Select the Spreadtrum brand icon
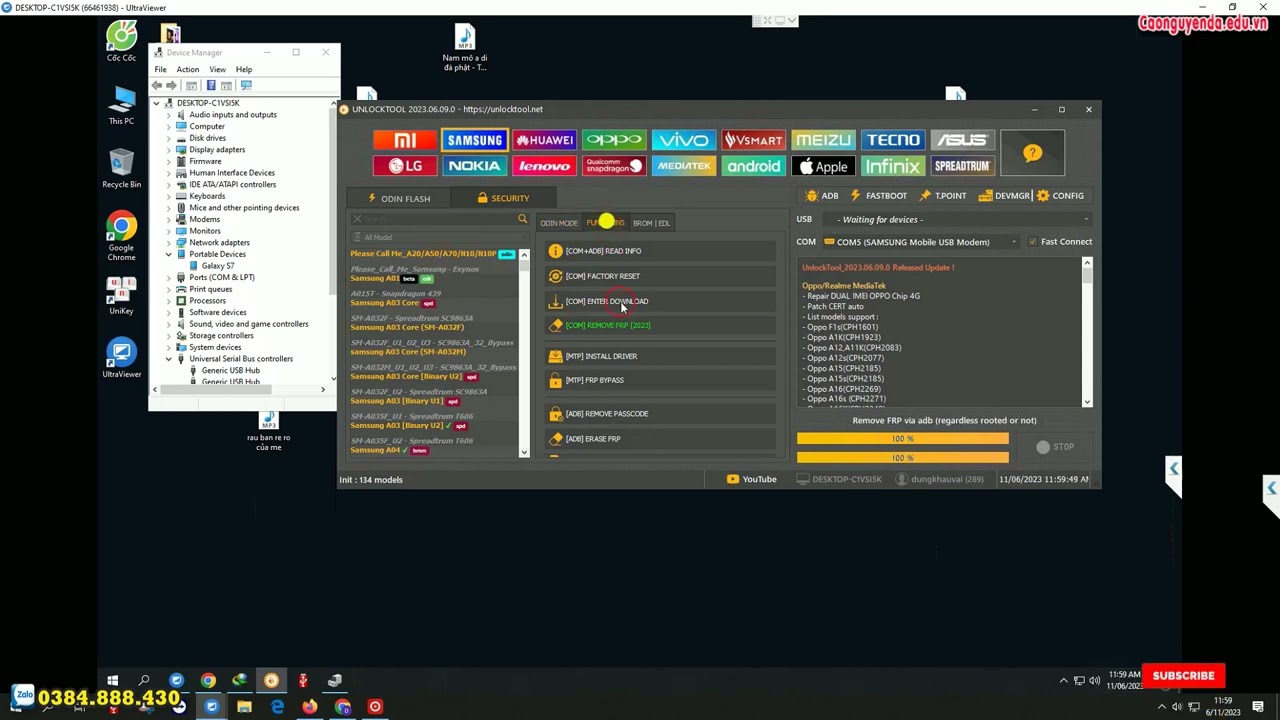Image resolution: width=1280 pixels, height=720 pixels. [x=962, y=166]
